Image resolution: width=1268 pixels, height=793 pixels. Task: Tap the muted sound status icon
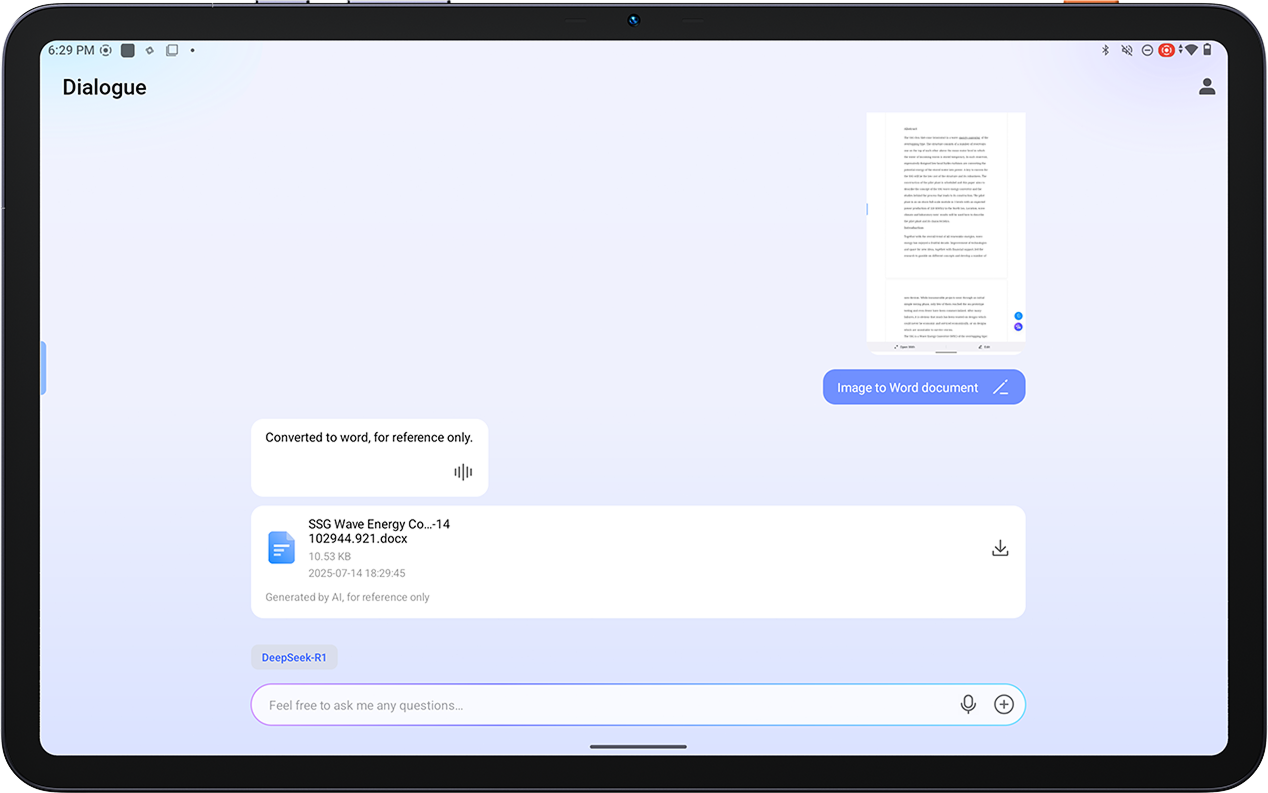(1127, 50)
